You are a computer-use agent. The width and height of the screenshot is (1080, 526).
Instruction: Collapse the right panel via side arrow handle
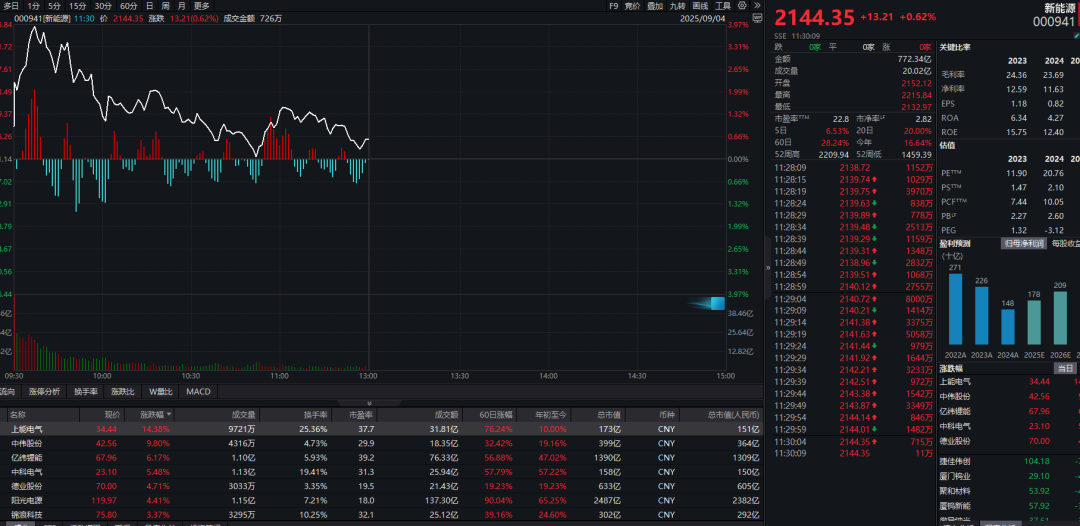(x=768, y=268)
